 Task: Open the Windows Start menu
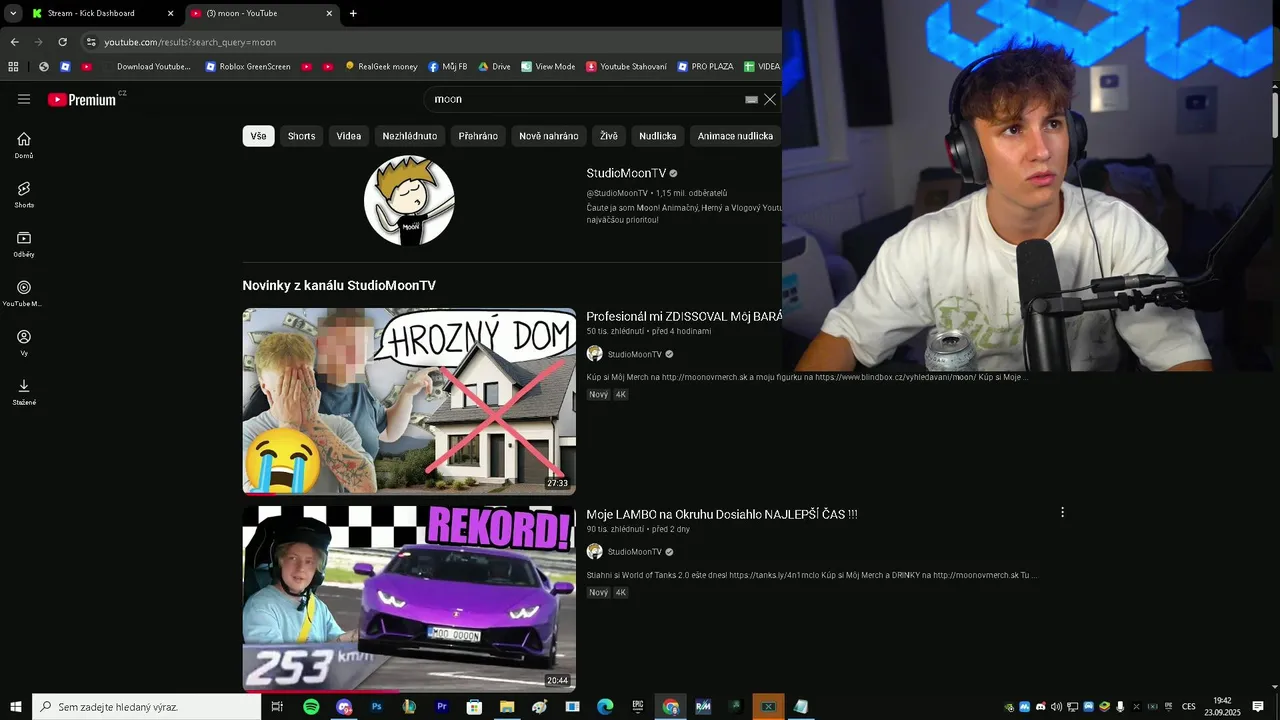(x=16, y=707)
